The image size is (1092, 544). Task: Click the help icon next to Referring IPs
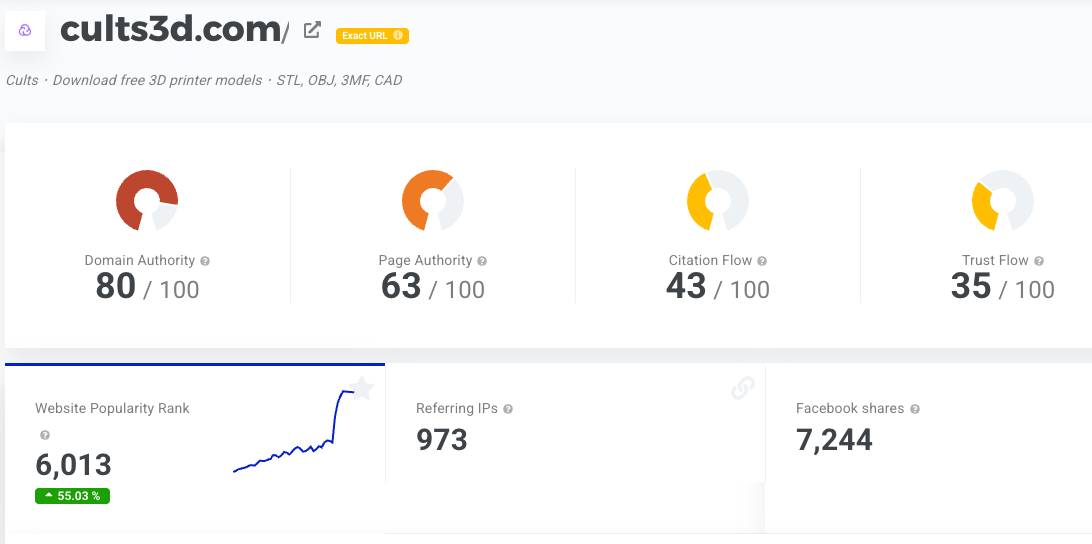click(x=508, y=409)
